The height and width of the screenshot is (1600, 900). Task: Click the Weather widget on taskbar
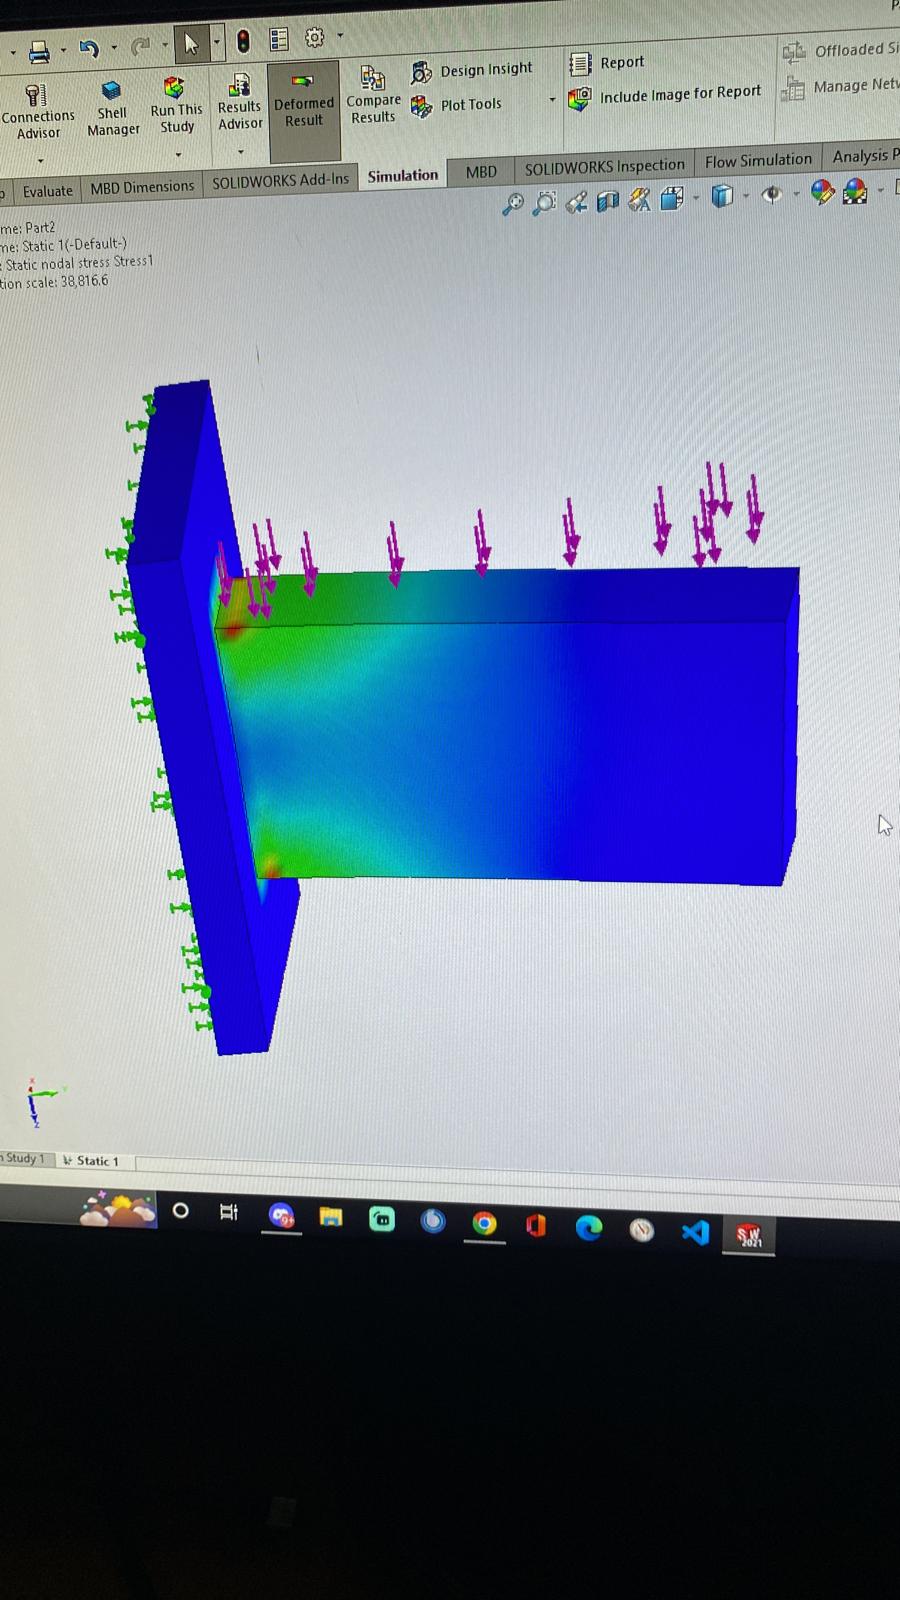[118, 1210]
